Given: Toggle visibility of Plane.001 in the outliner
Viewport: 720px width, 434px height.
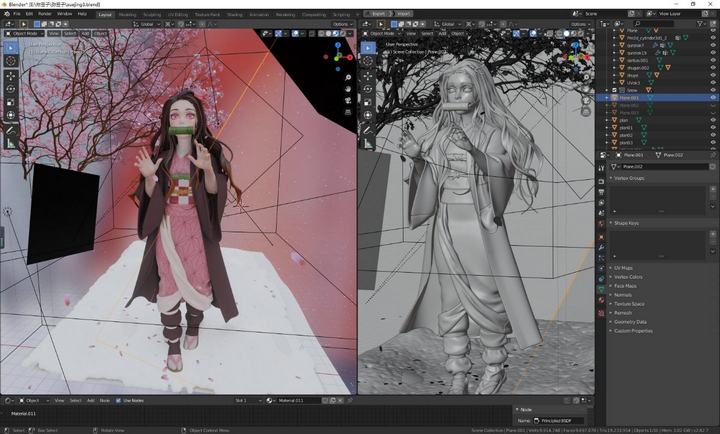Looking at the screenshot, I should click(x=713, y=98).
